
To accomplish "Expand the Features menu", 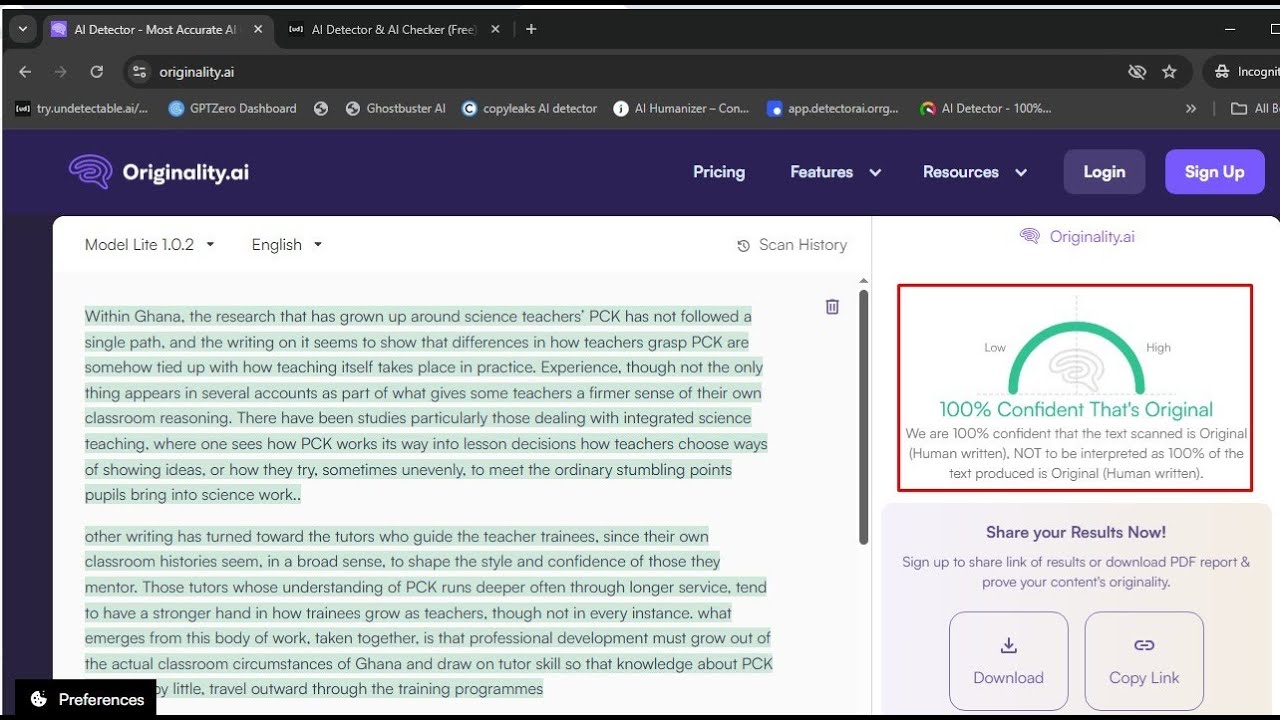I will [x=836, y=172].
